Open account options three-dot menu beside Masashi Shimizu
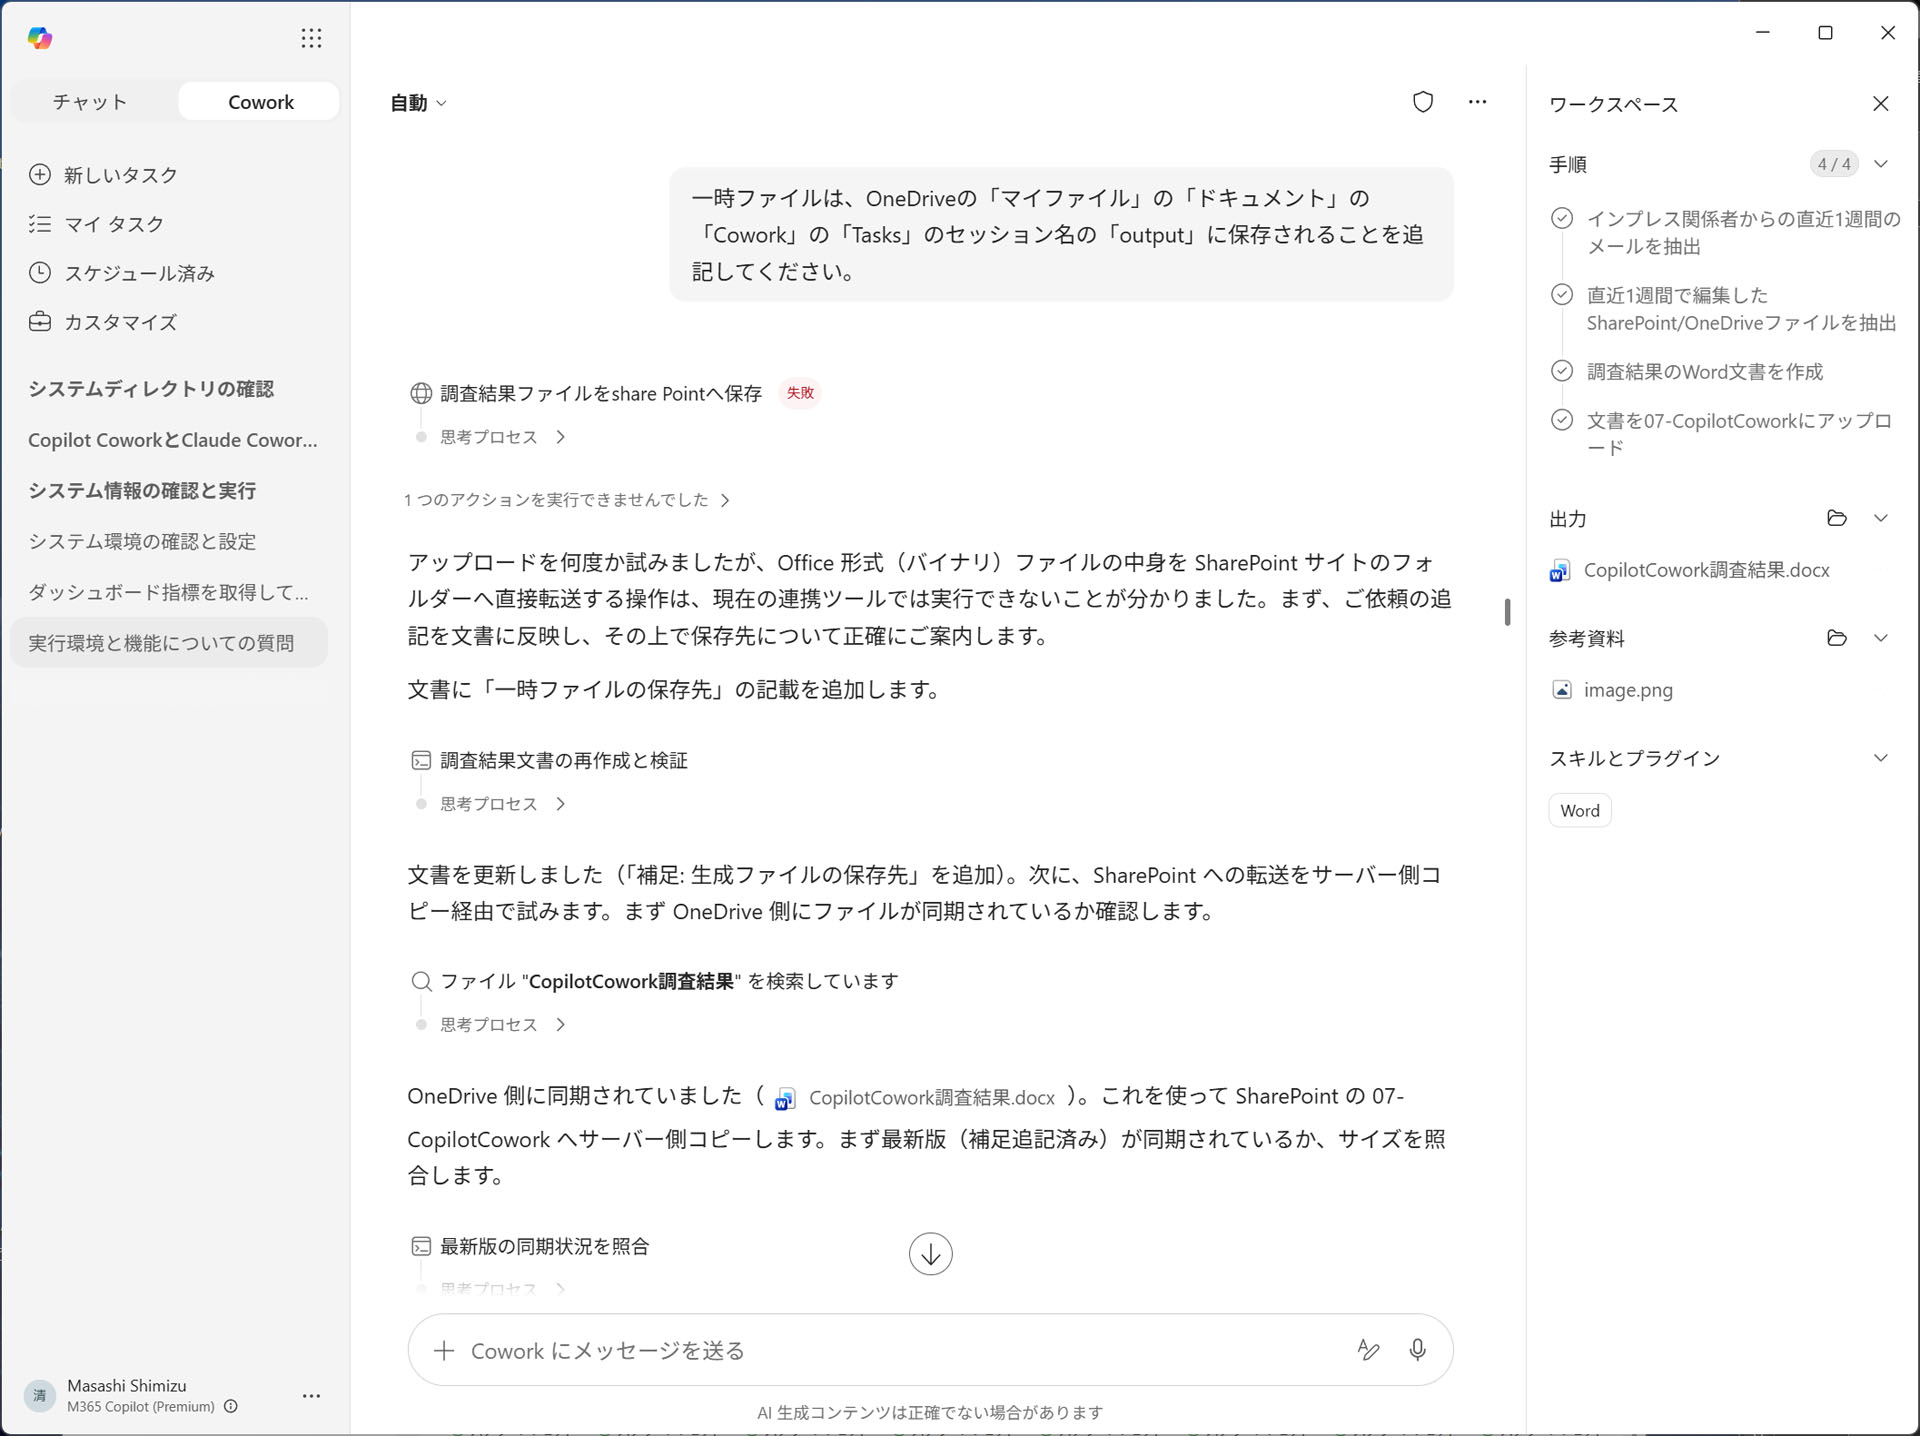The width and height of the screenshot is (1920, 1436). (311, 1396)
